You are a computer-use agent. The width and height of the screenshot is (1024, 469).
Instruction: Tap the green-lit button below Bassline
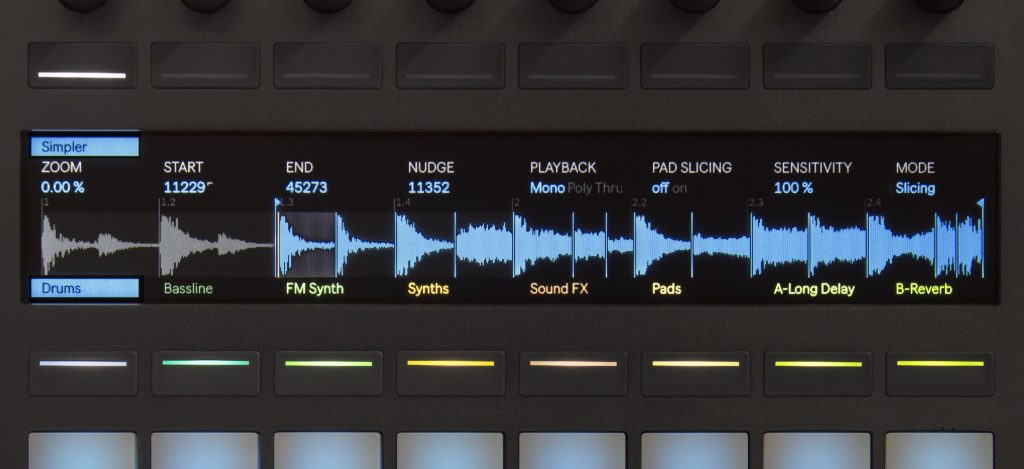coord(206,373)
